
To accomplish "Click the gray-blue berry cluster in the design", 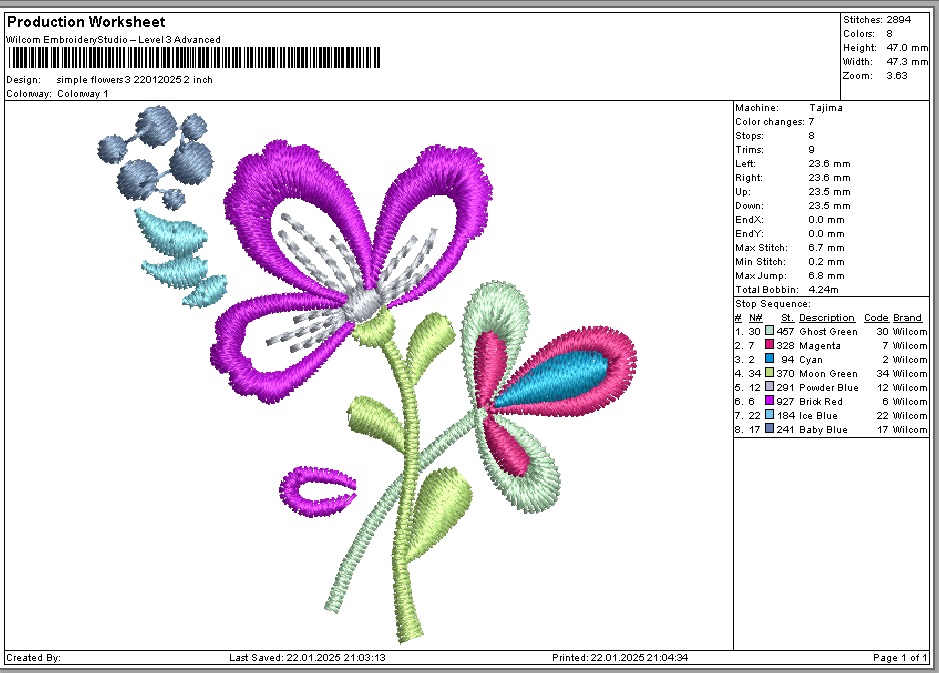I will 156,157.
